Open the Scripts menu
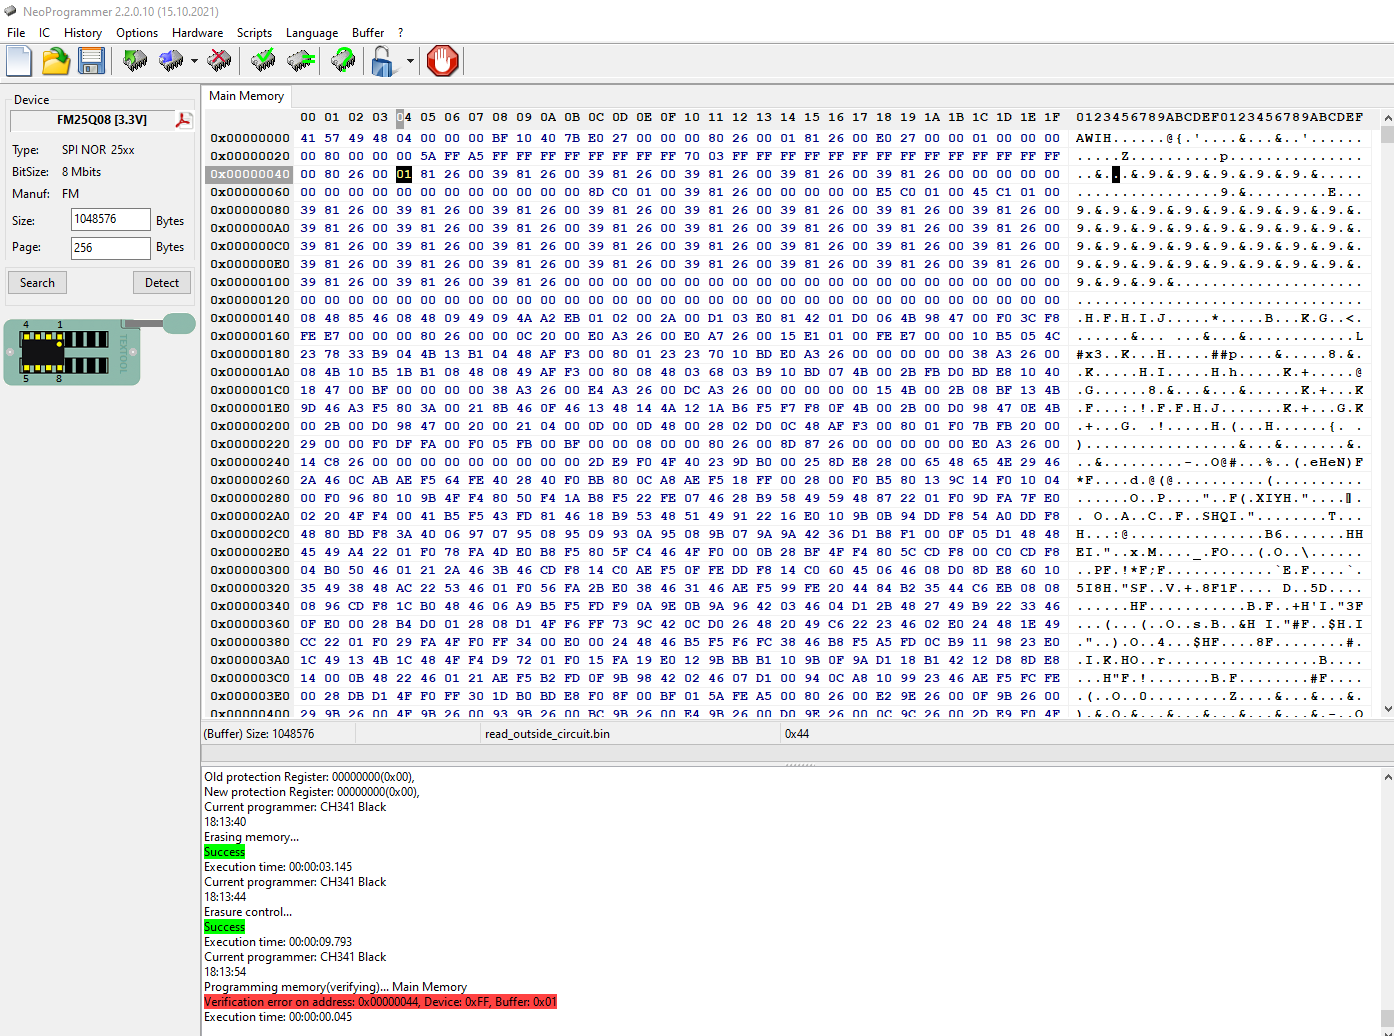The width and height of the screenshot is (1394, 1036). pyautogui.click(x=254, y=33)
